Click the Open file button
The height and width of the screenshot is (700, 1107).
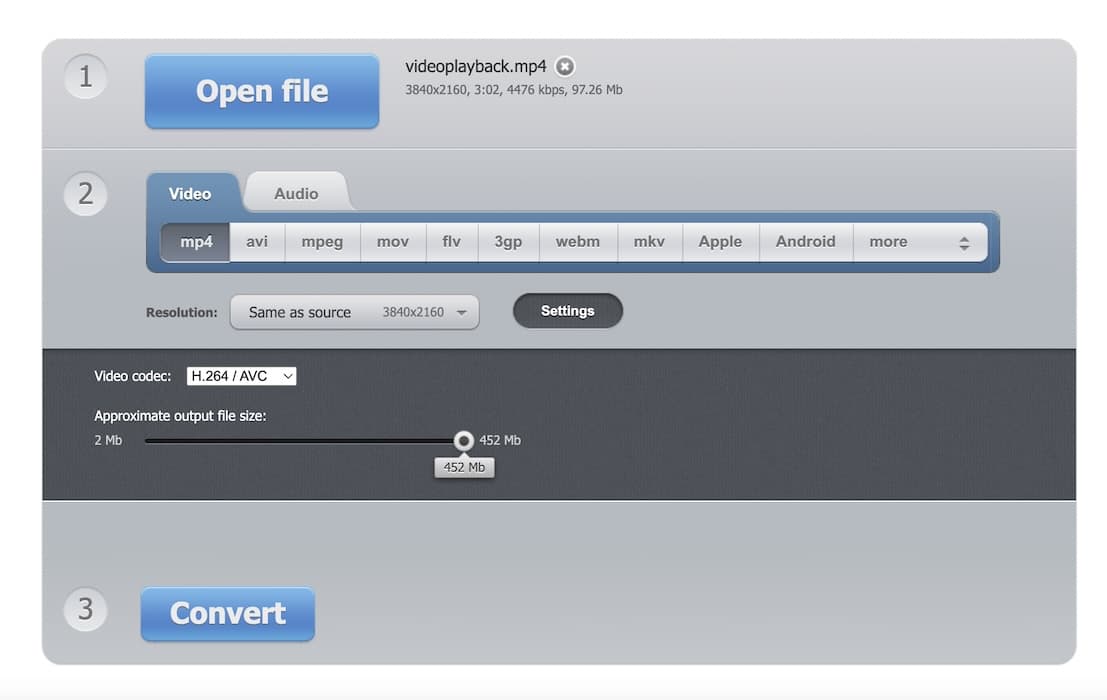point(262,91)
